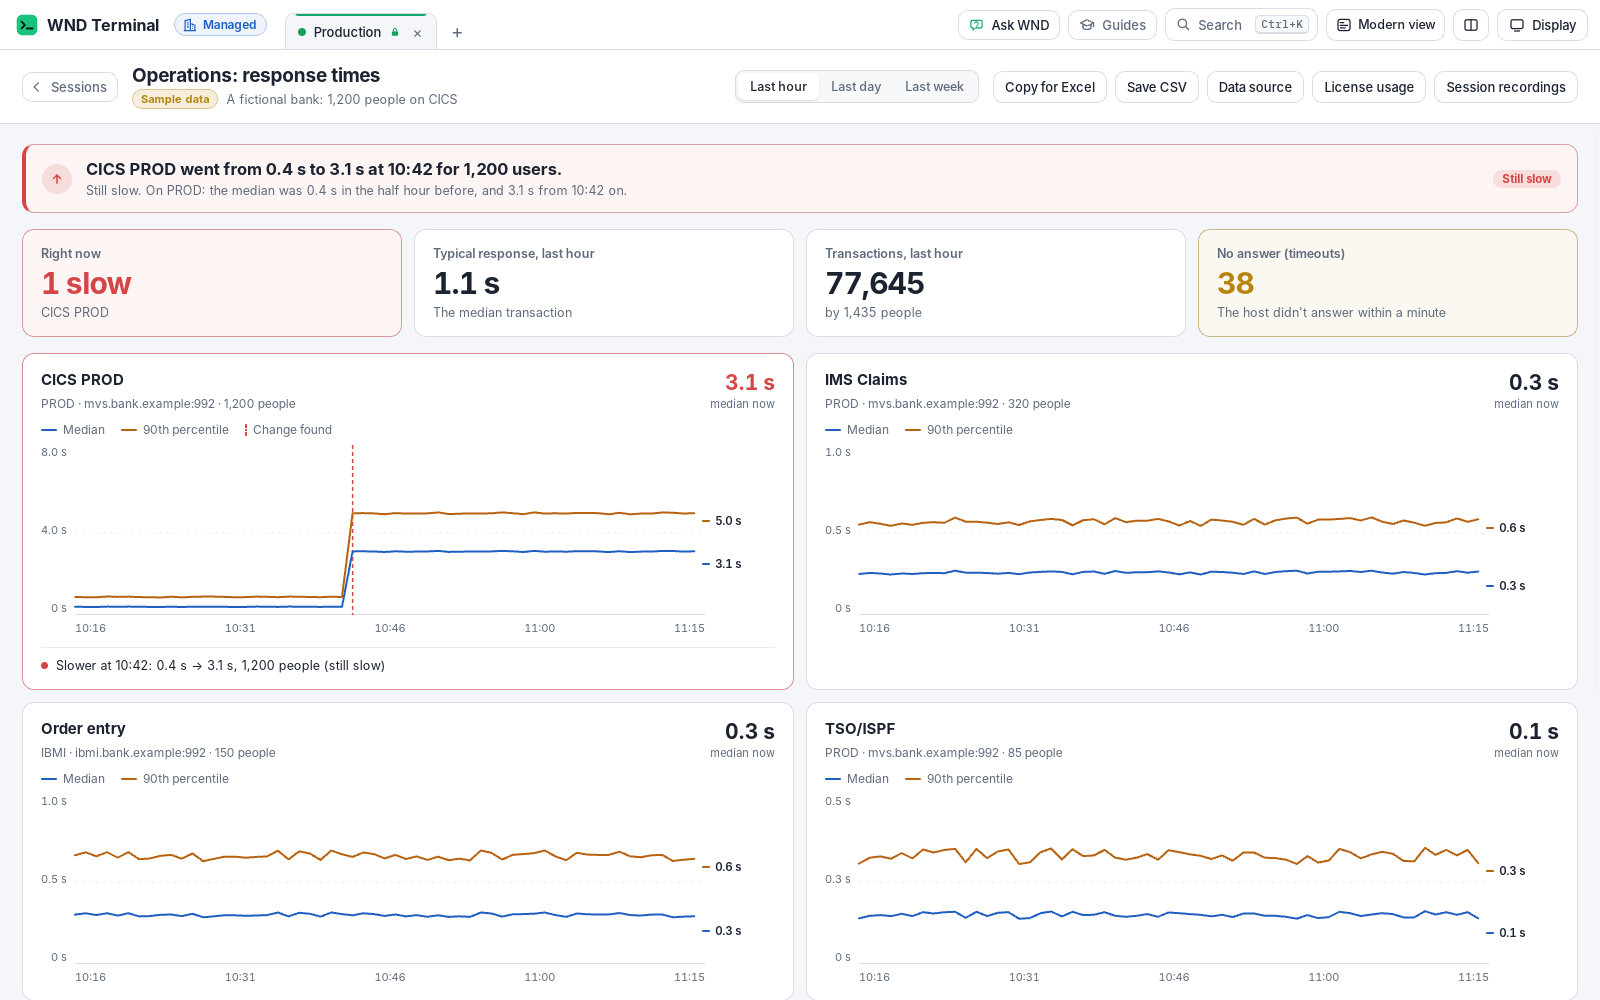Click the Order entry panel title
Screen dimensions: 1600x1000
click(83, 729)
